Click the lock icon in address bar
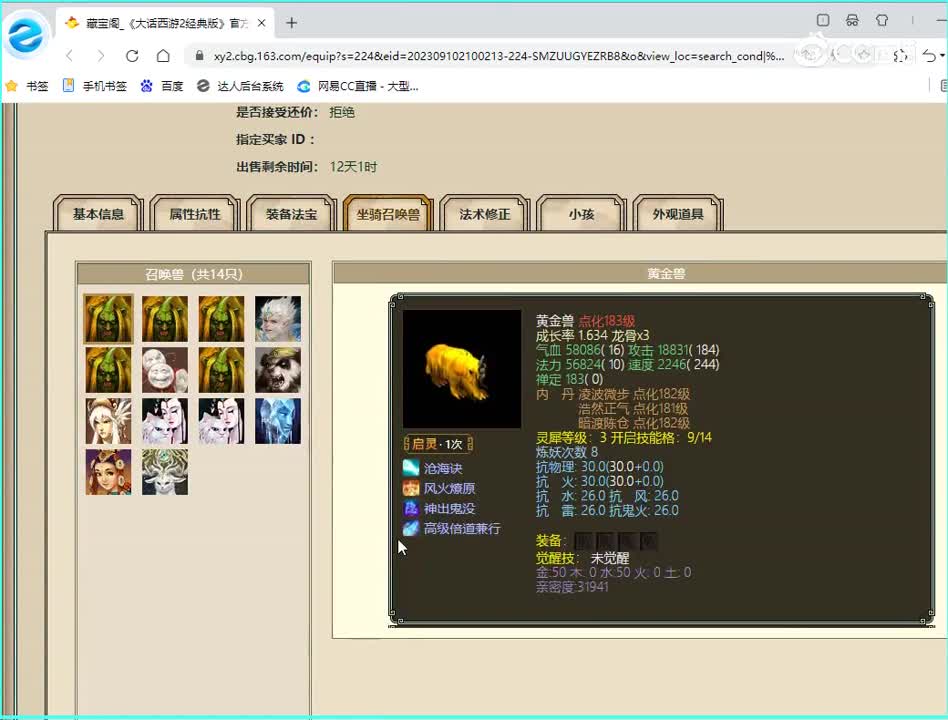This screenshot has width=948, height=720. [x=200, y=56]
